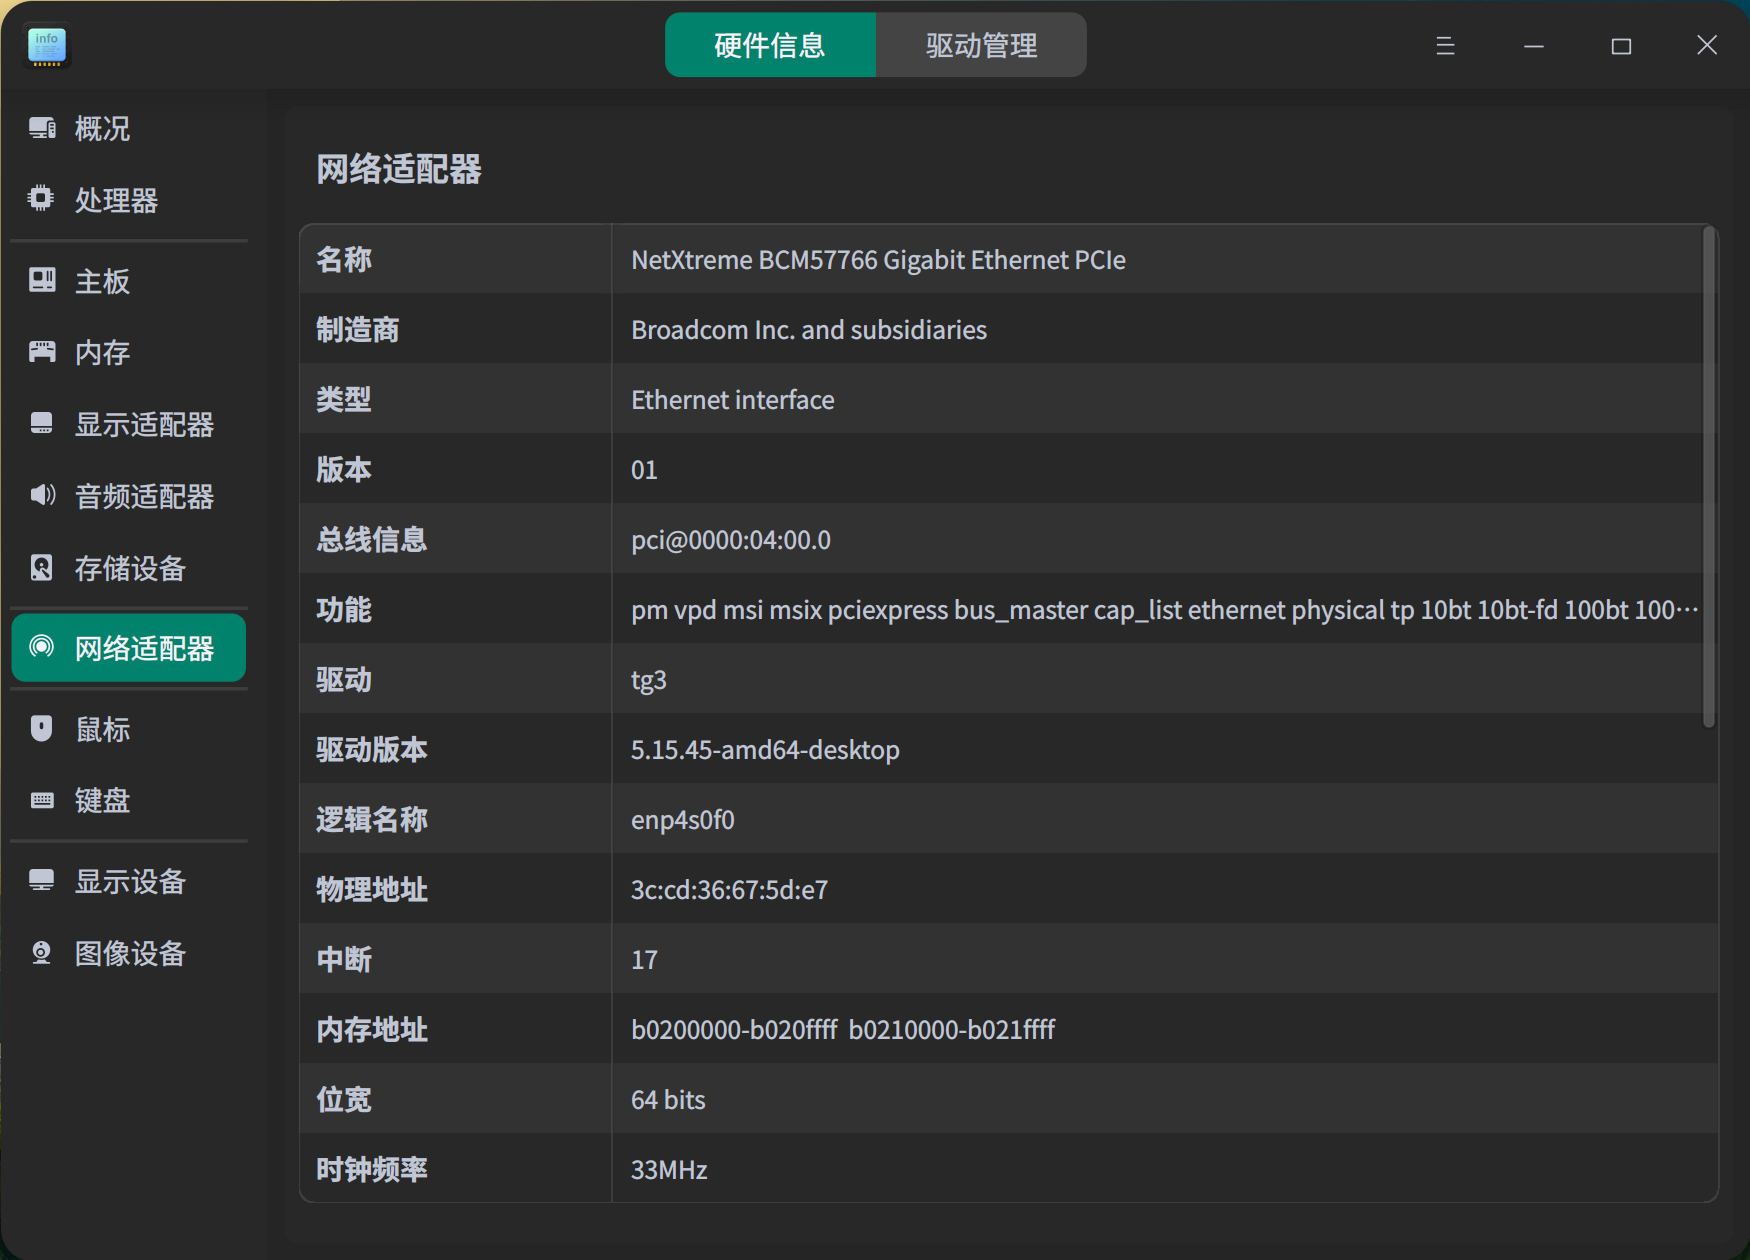Select the 鼠标 (Mouse) category
Screen dimensions: 1750x1260
(101, 729)
